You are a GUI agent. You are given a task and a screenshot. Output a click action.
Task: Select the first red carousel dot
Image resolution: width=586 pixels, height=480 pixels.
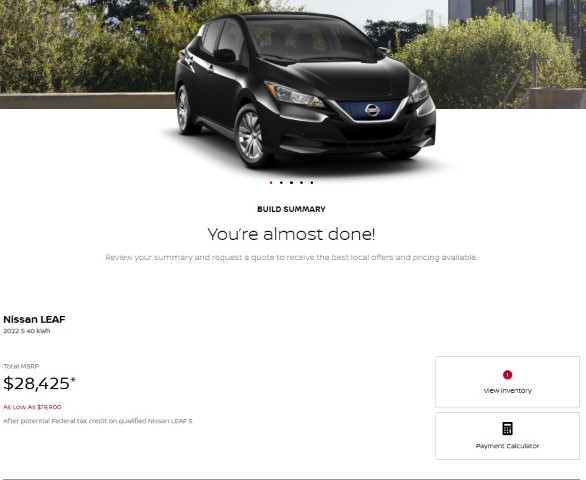pyautogui.click(x=271, y=182)
